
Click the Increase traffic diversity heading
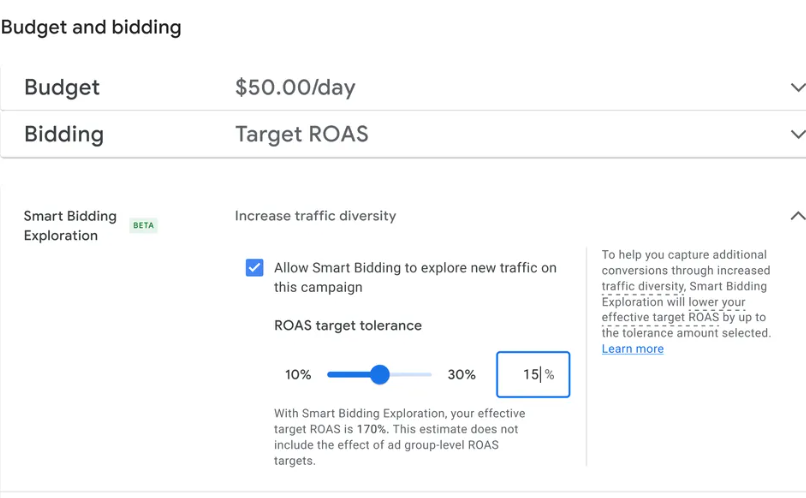point(315,216)
